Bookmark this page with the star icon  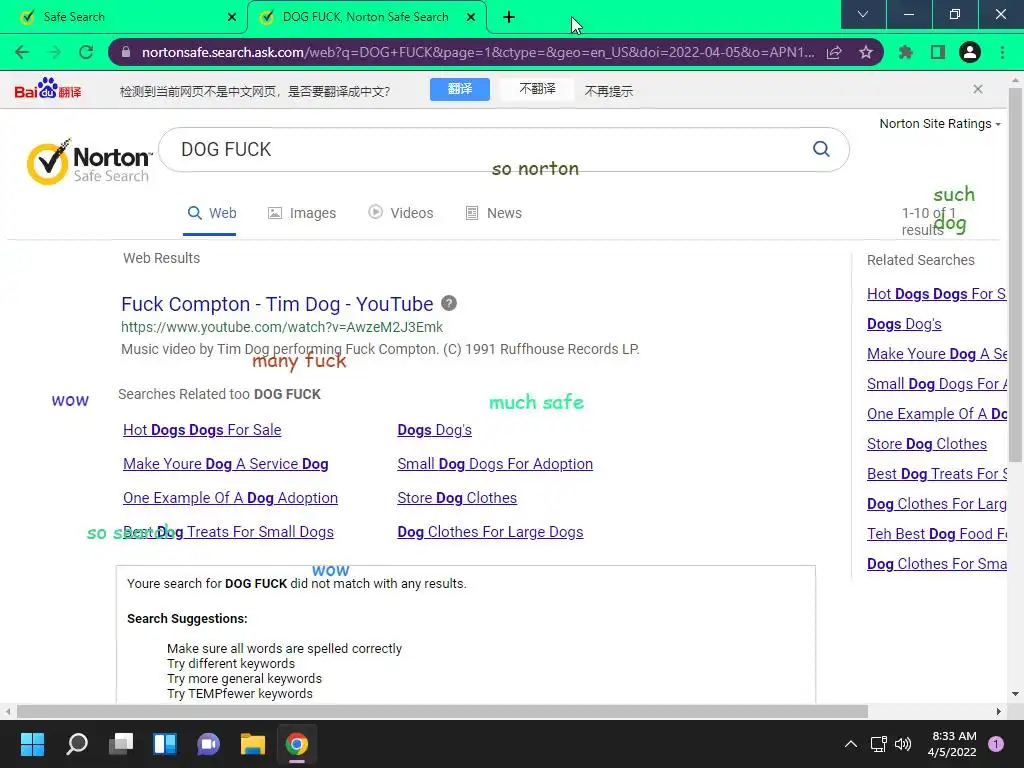tap(866, 52)
